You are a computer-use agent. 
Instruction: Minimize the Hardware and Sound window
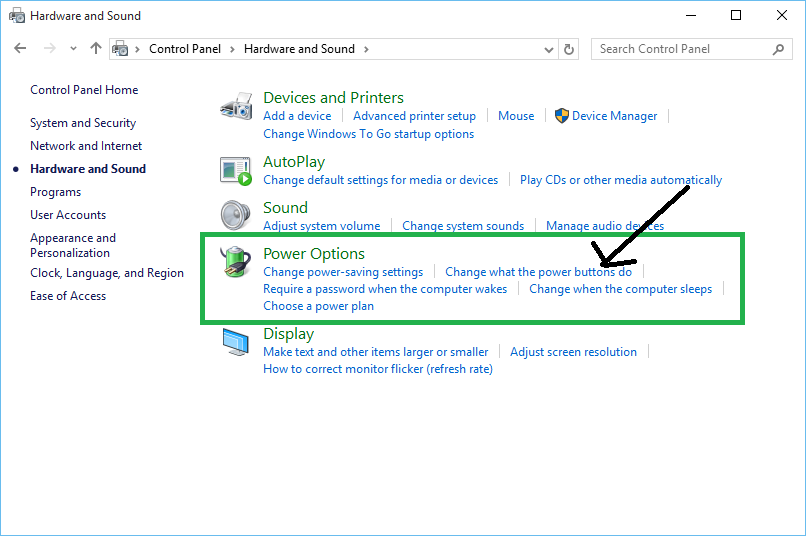[x=691, y=15]
